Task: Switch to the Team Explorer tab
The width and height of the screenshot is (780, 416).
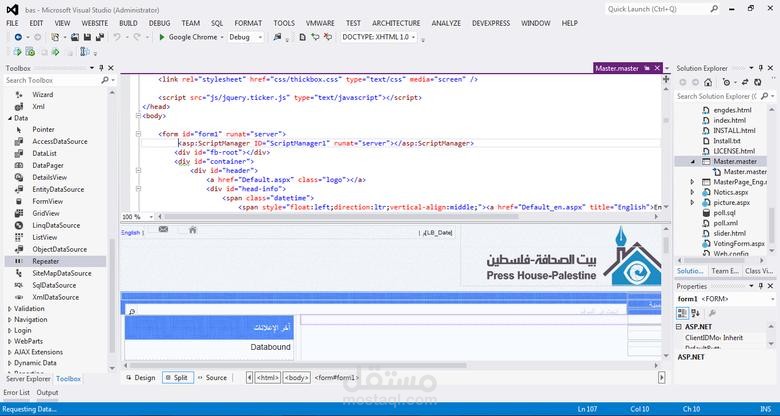Action: (725, 271)
